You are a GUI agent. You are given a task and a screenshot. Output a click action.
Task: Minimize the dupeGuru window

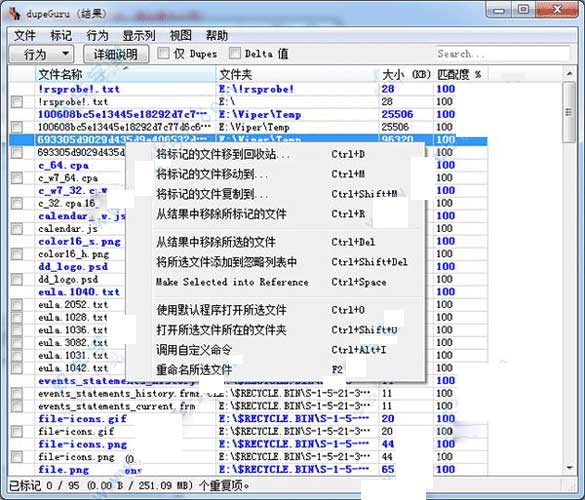[x=499, y=10]
